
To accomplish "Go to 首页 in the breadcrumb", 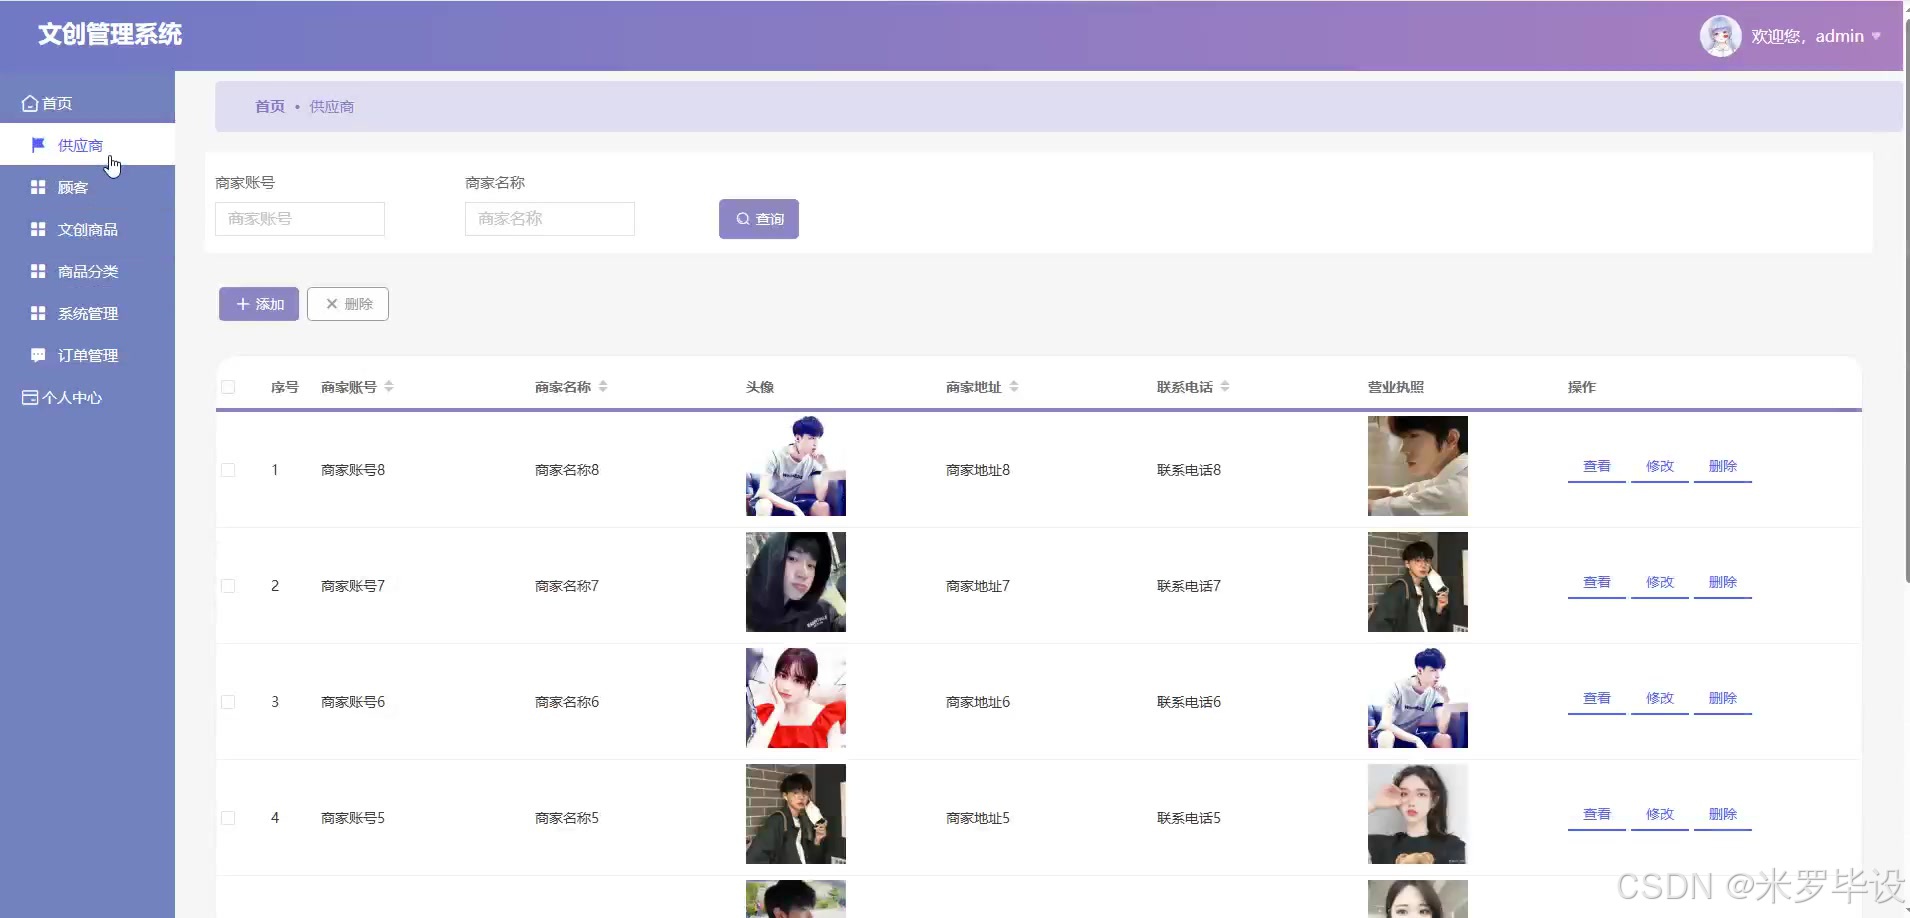I will [270, 106].
